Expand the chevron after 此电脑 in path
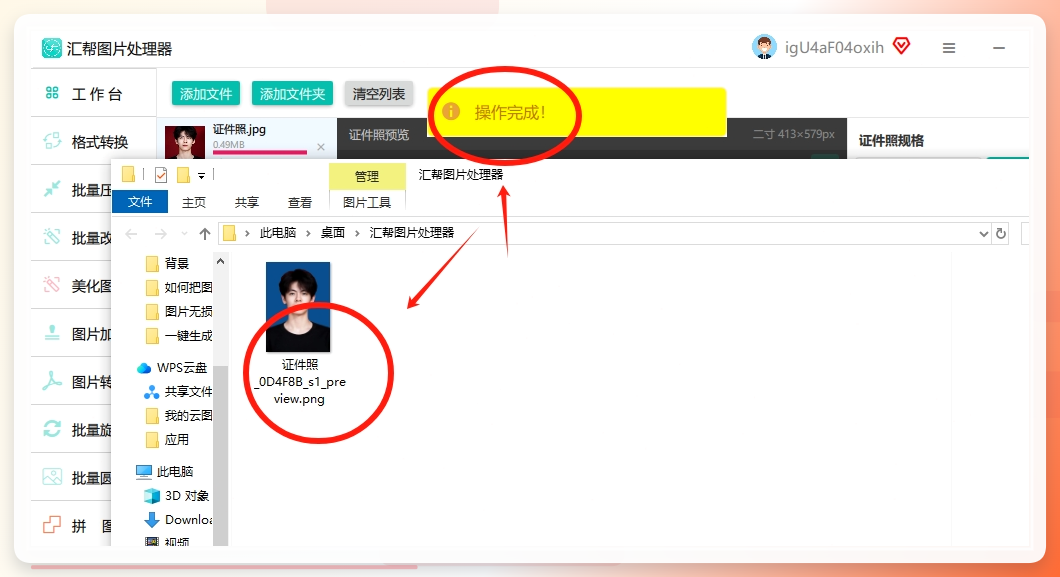 coord(308,233)
